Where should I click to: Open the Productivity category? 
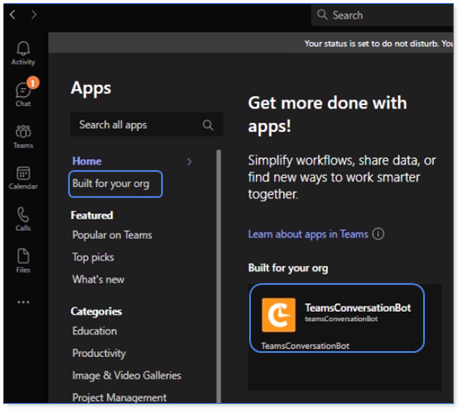pos(99,353)
